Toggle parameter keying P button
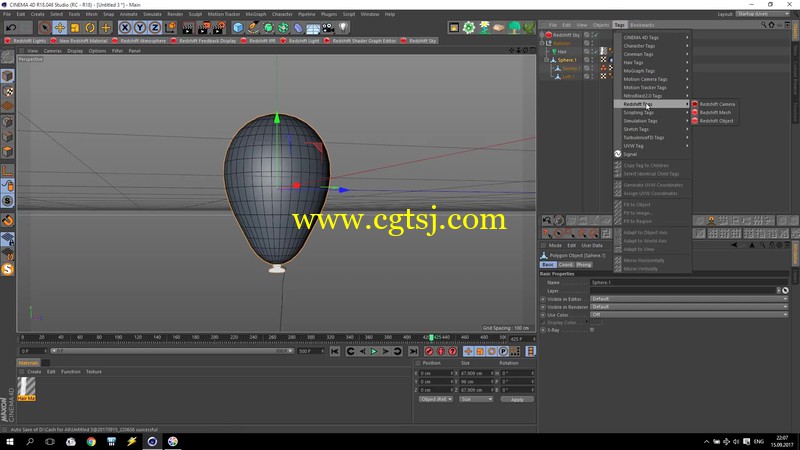 click(x=503, y=352)
